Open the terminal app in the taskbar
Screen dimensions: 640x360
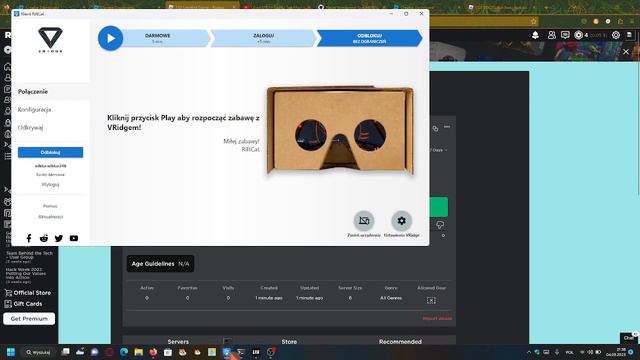coord(241,352)
